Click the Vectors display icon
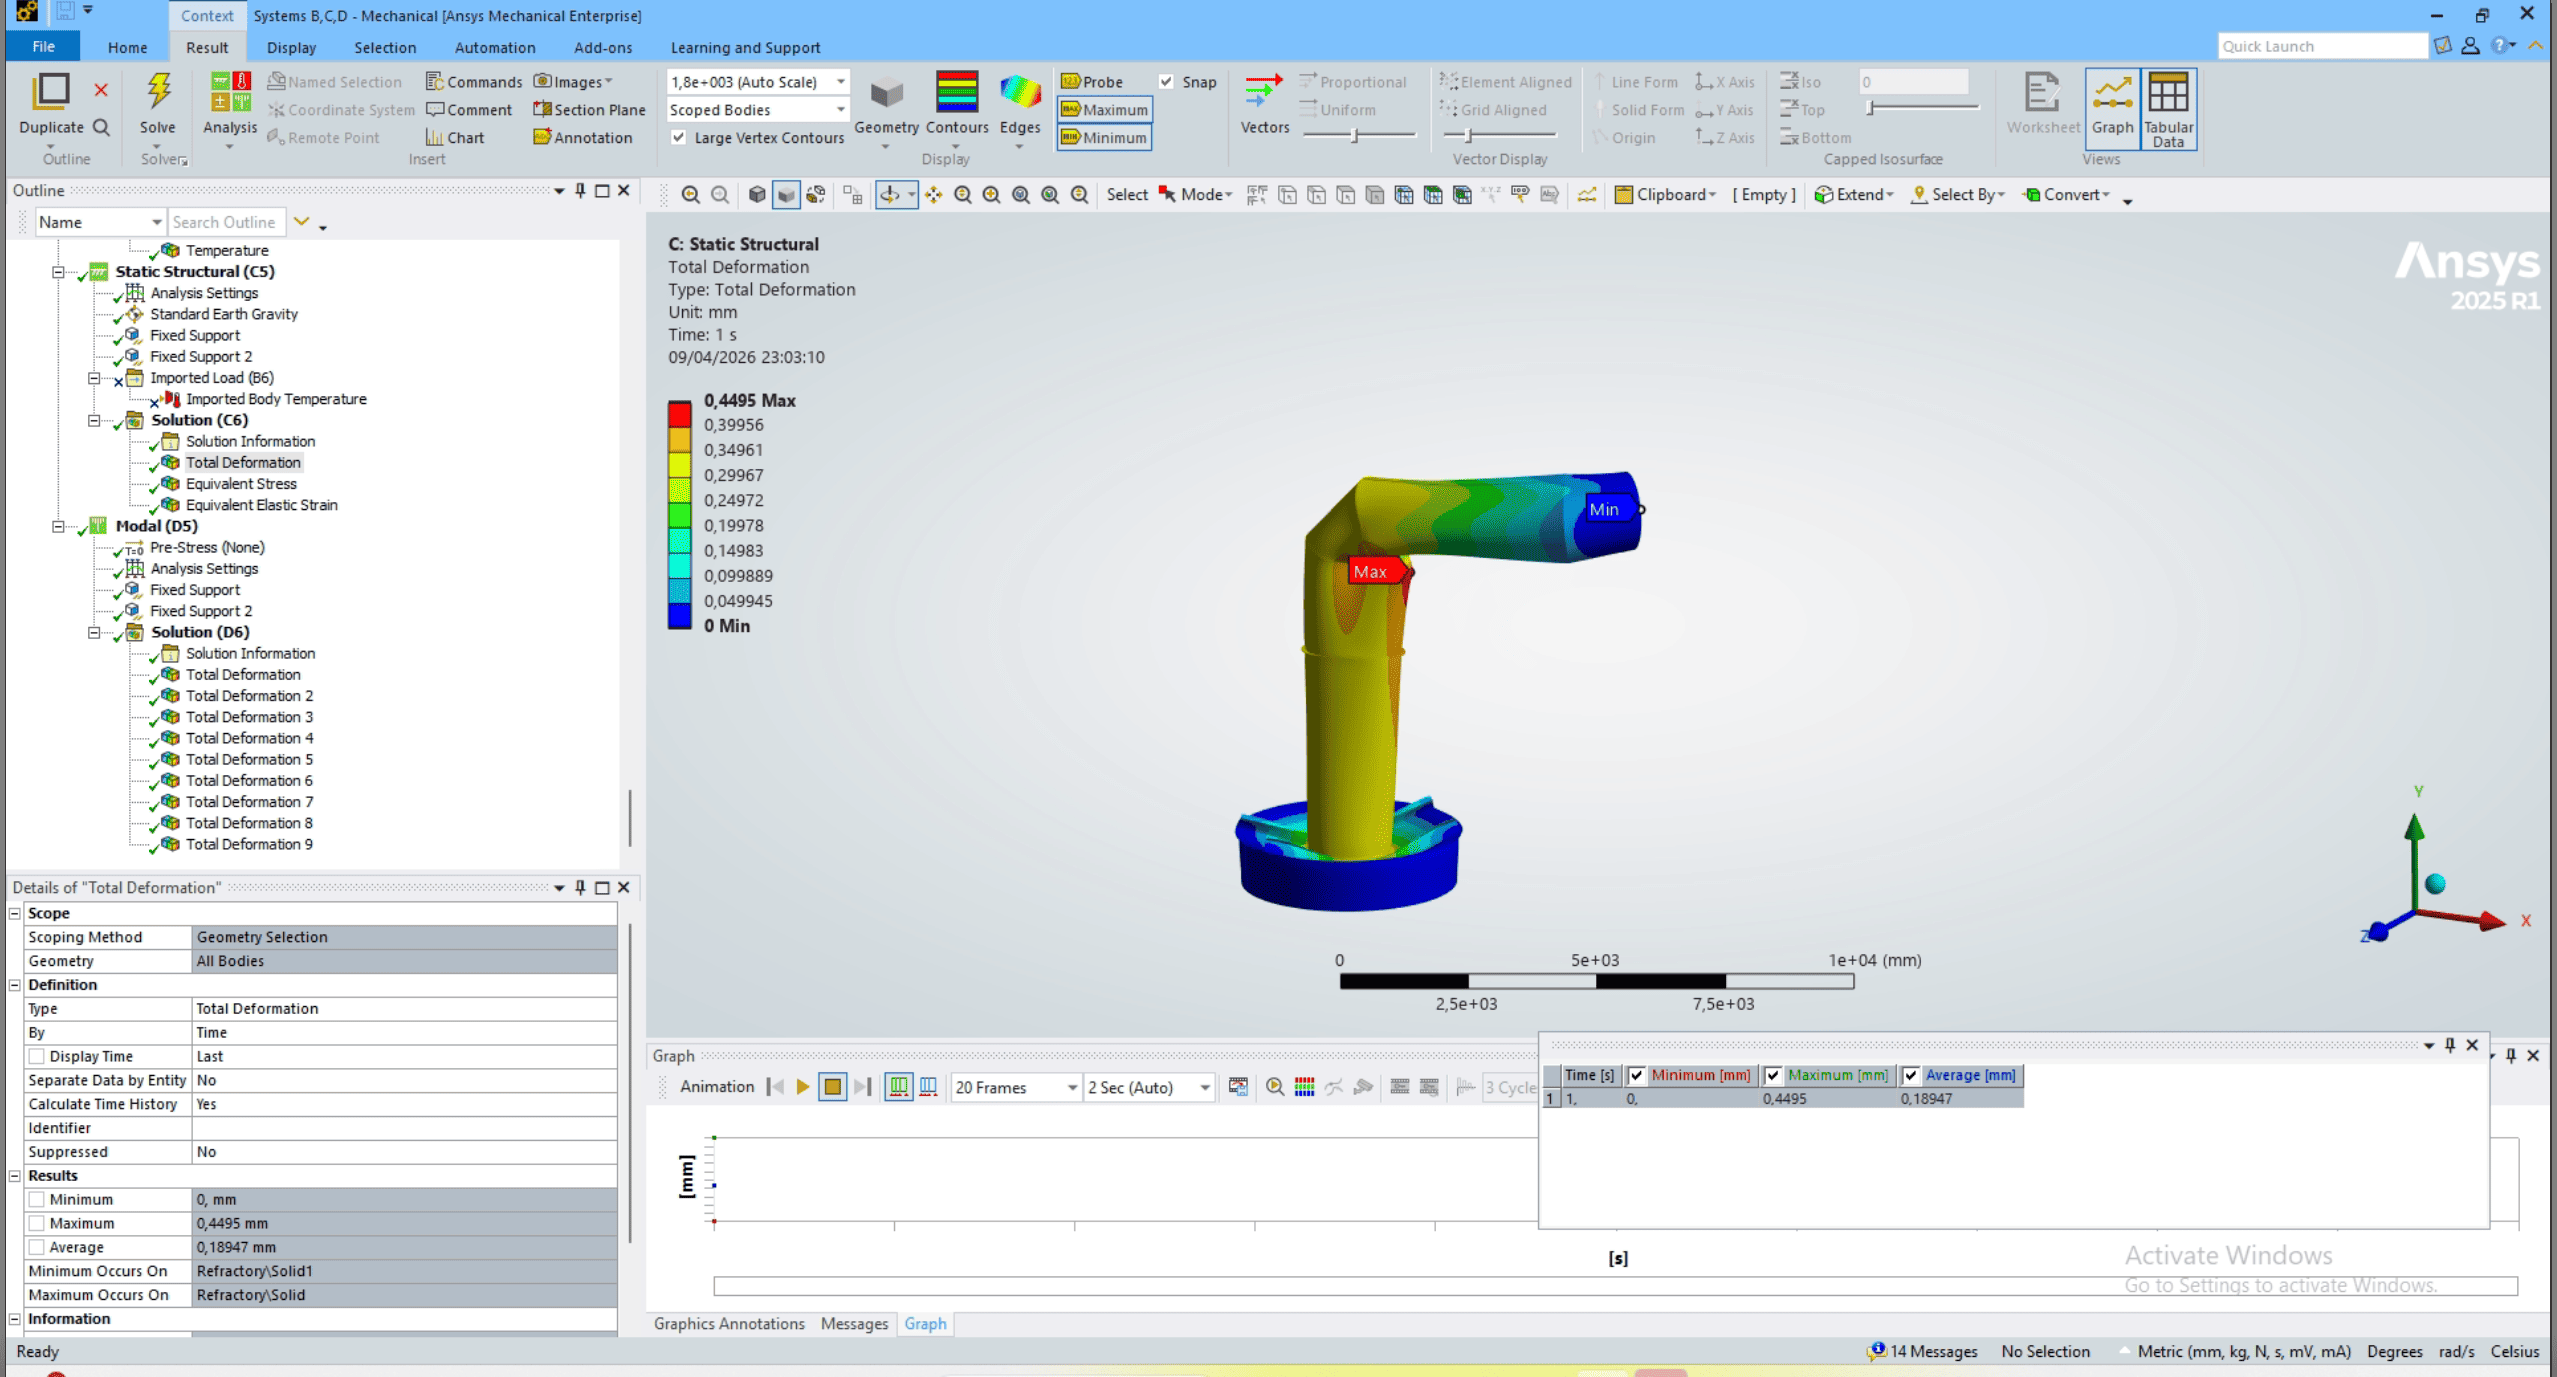The image size is (2557, 1377). (x=1264, y=93)
